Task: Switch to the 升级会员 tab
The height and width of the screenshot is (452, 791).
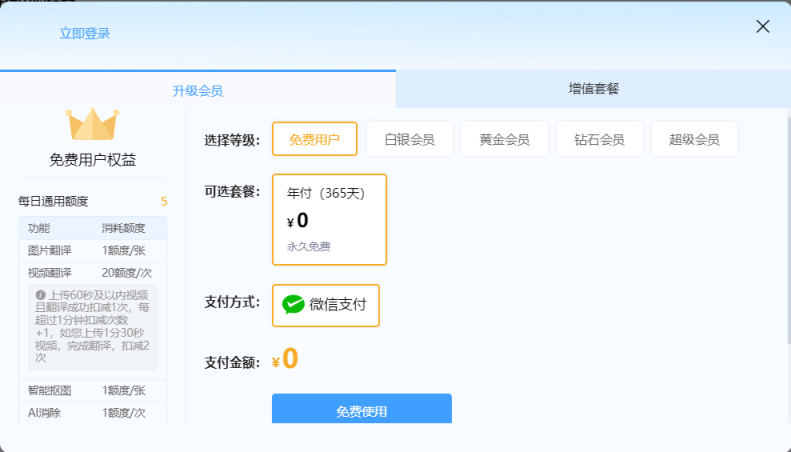Action: (x=197, y=90)
